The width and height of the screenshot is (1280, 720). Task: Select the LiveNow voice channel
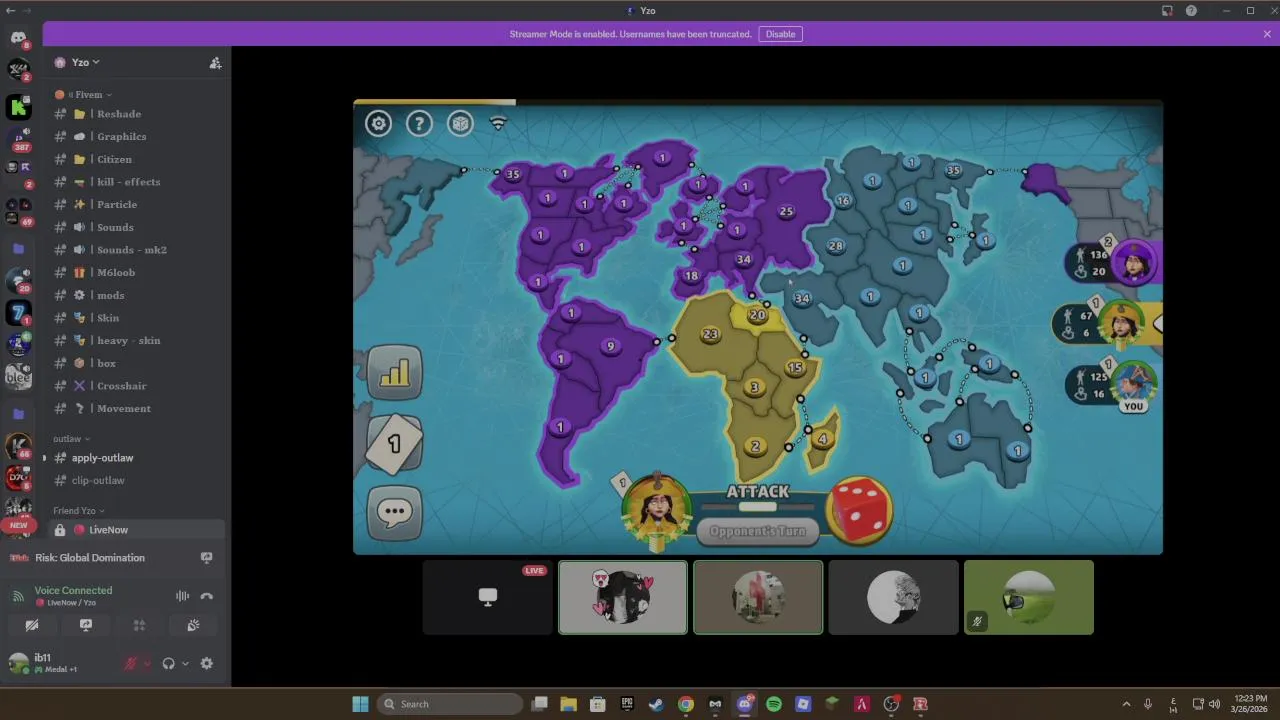point(138,530)
